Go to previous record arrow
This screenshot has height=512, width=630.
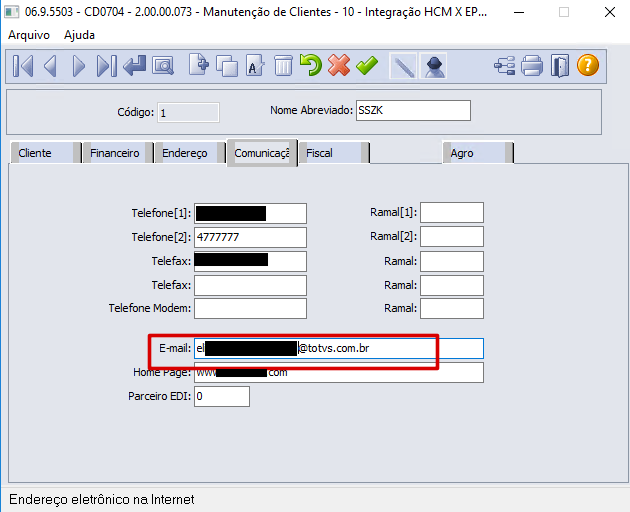click(x=51, y=66)
